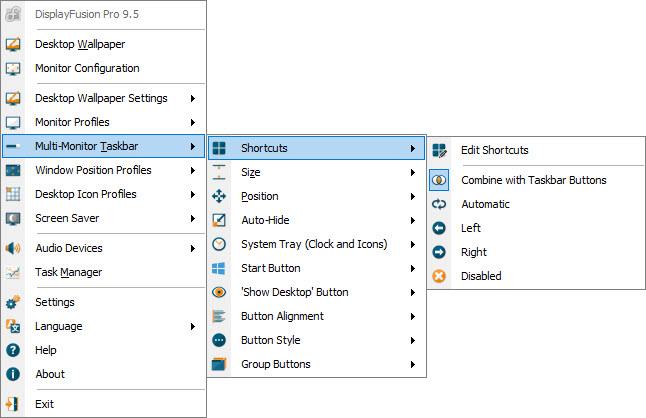
Task: Open the Button Alignment menu entry
Action: click(x=317, y=316)
